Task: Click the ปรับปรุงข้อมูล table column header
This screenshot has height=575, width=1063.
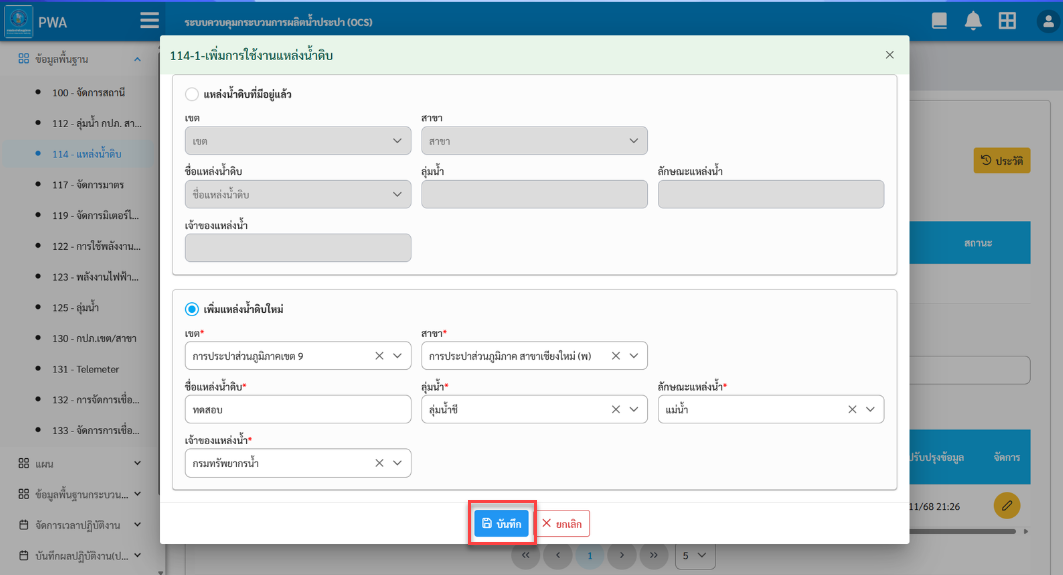Action: (x=937, y=457)
